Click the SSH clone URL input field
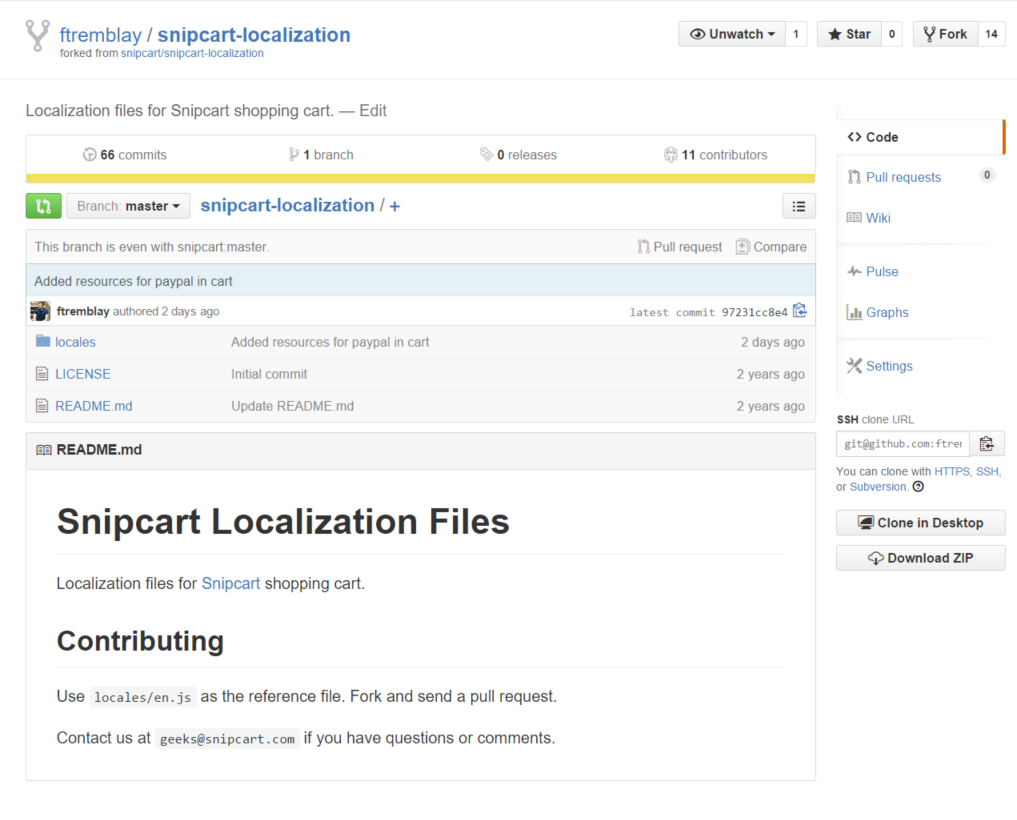The height and width of the screenshot is (820, 1017). (x=903, y=444)
